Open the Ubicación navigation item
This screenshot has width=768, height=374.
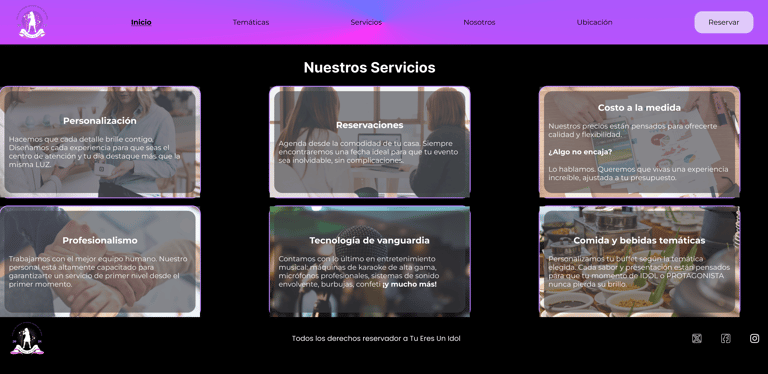(594, 22)
